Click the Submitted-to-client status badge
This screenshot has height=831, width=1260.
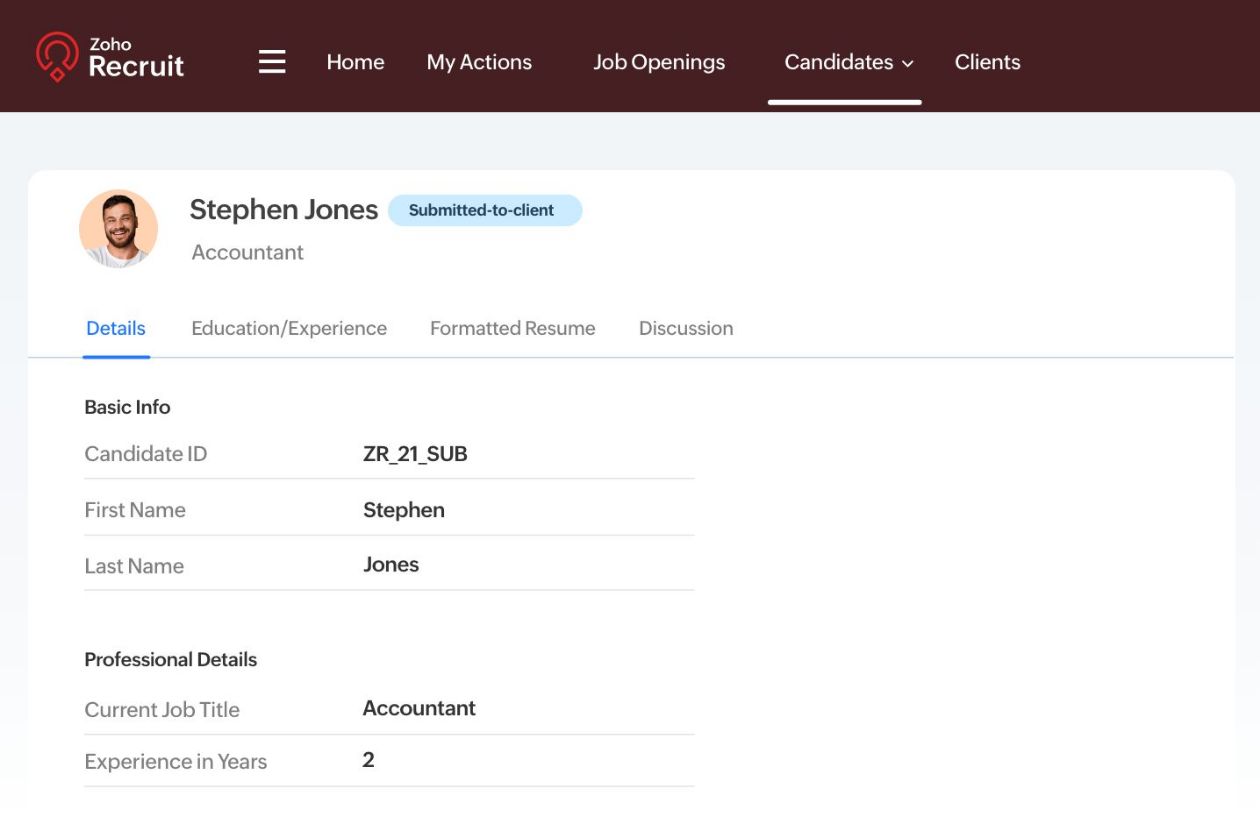[484, 211]
